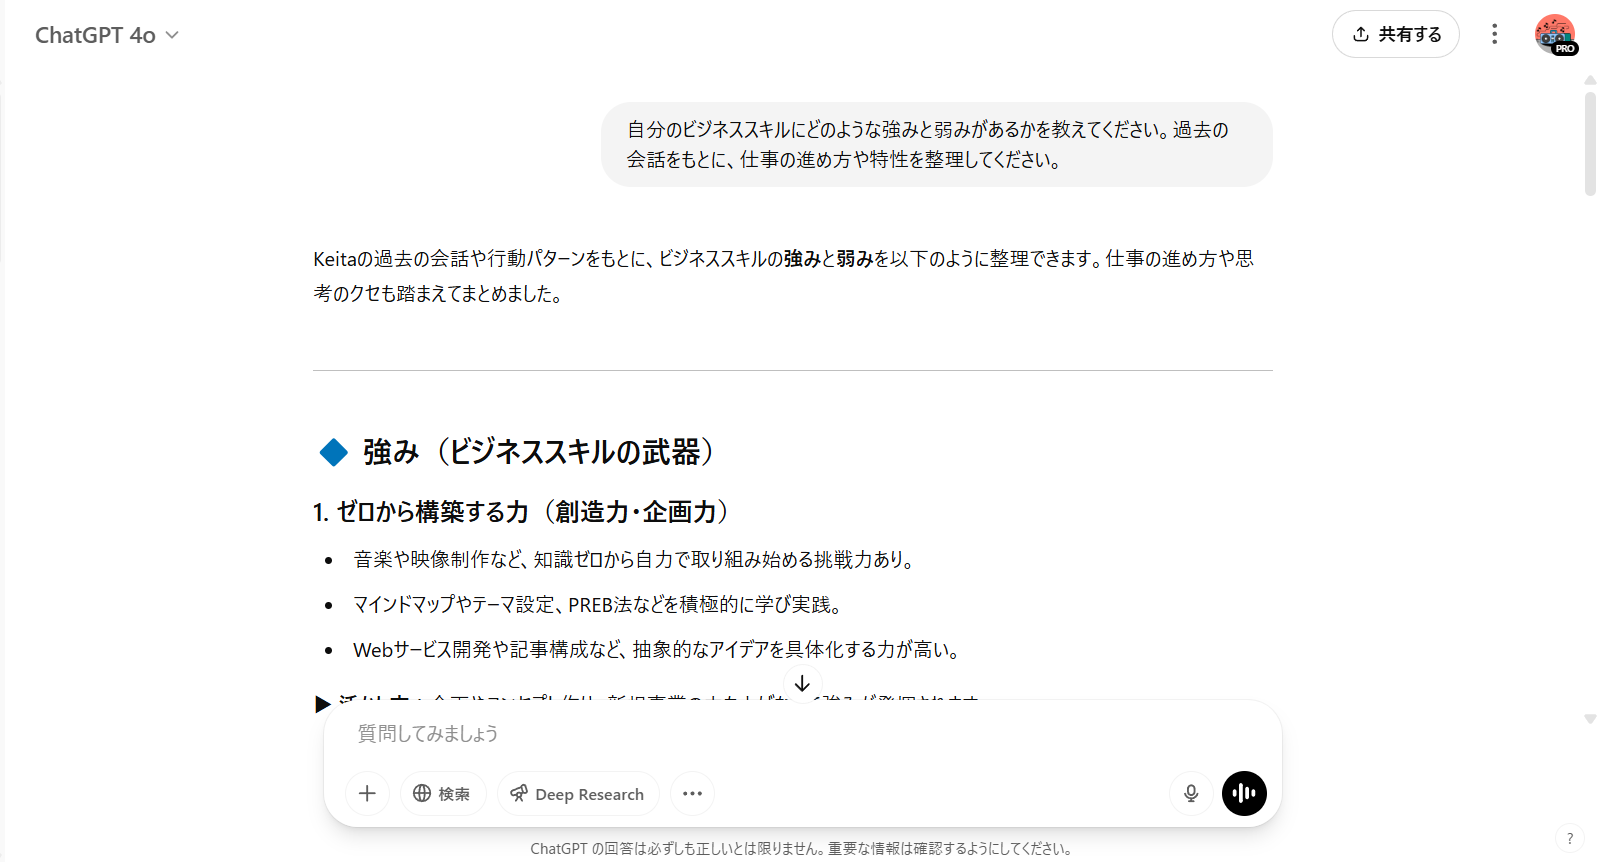
Task: Open the PRO profile avatar menu
Action: (x=1555, y=34)
